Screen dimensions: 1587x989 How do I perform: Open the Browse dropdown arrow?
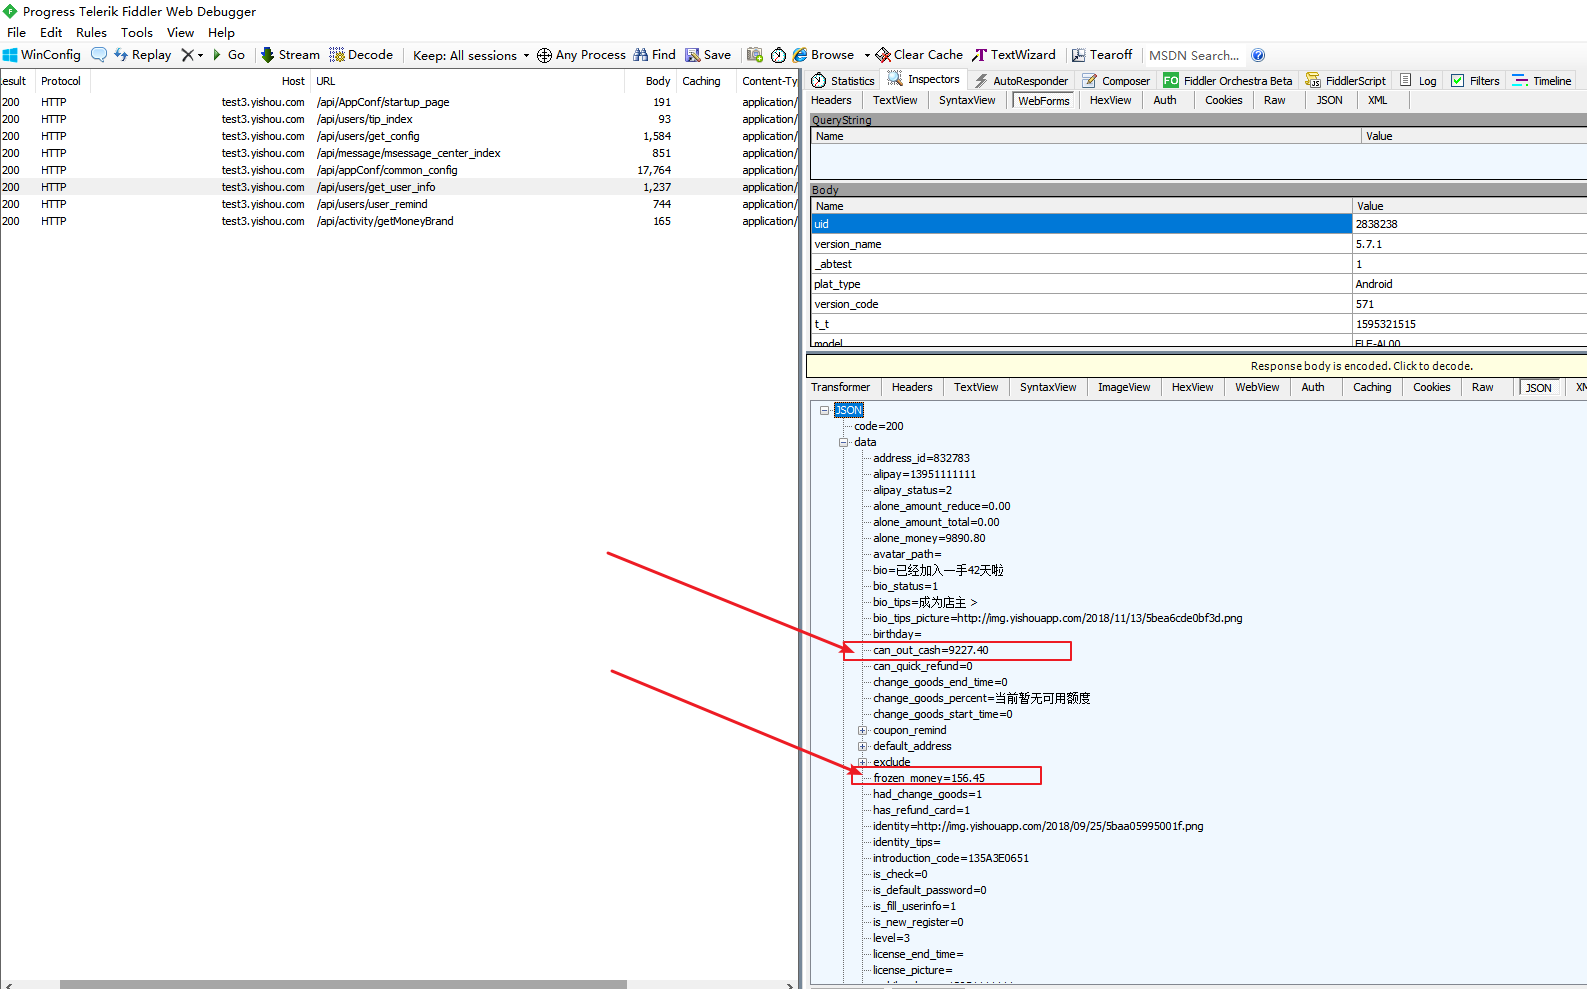click(867, 55)
